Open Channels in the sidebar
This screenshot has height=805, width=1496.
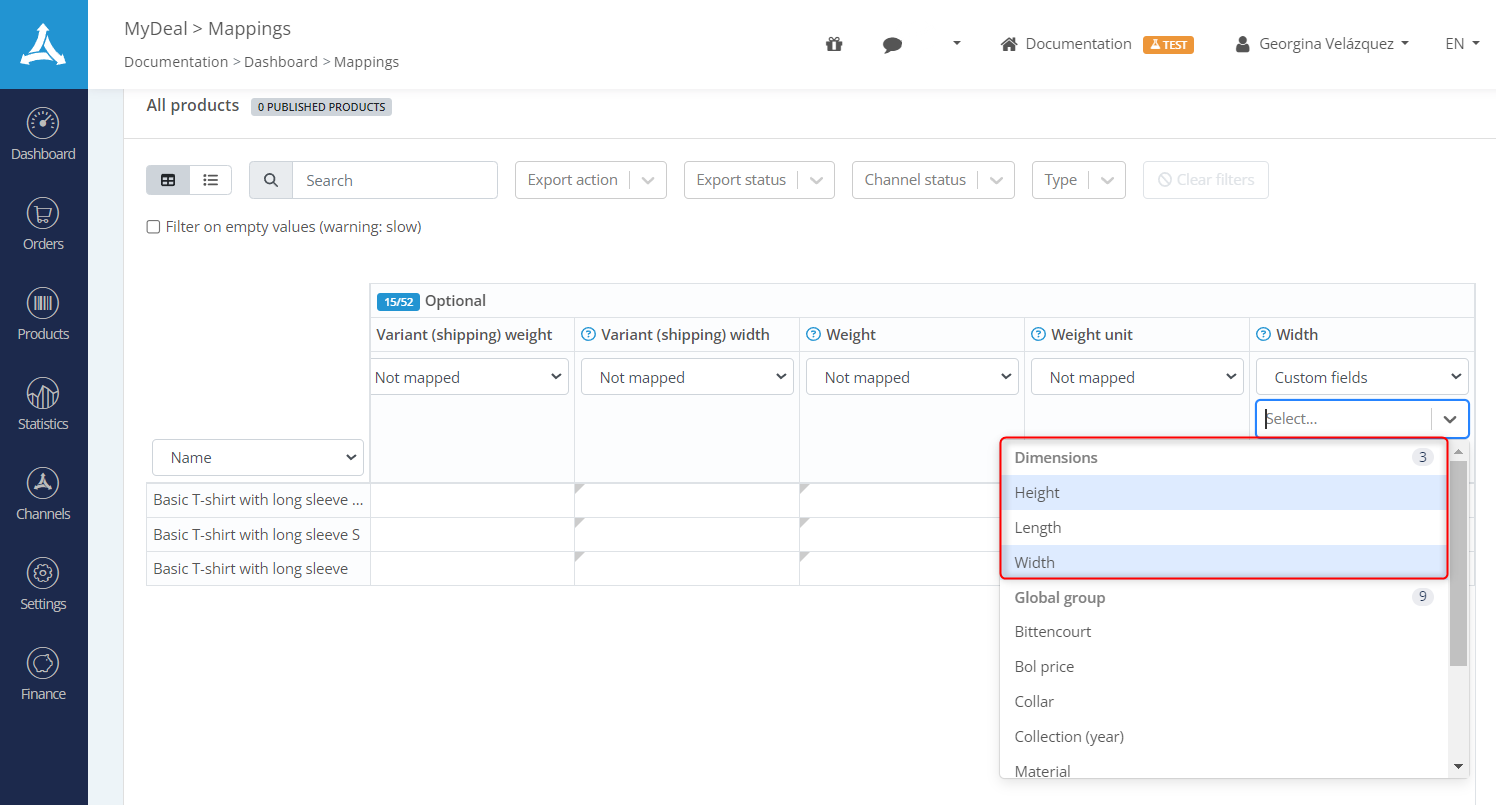coord(43,484)
